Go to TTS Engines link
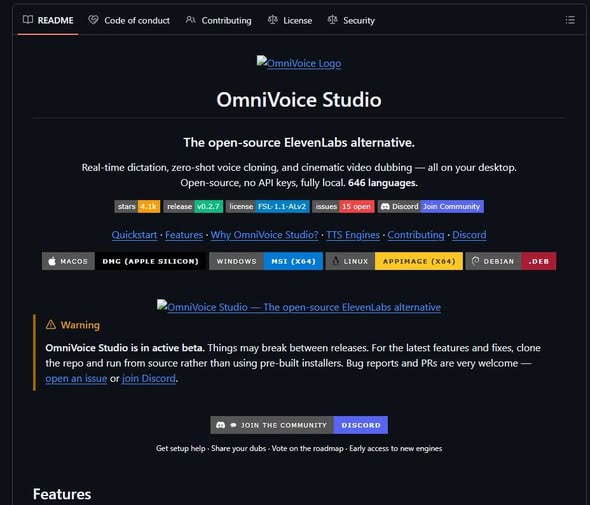Screen dimensions: 590x505 pyautogui.click(x=353, y=235)
